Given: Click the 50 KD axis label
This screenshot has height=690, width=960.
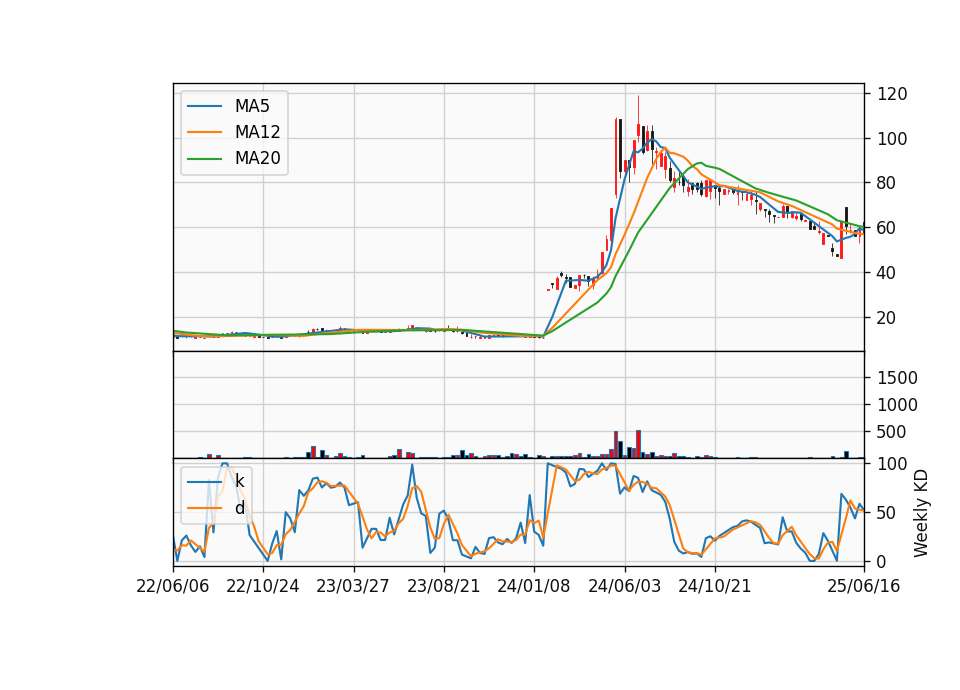Looking at the screenshot, I should (x=887, y=512).
